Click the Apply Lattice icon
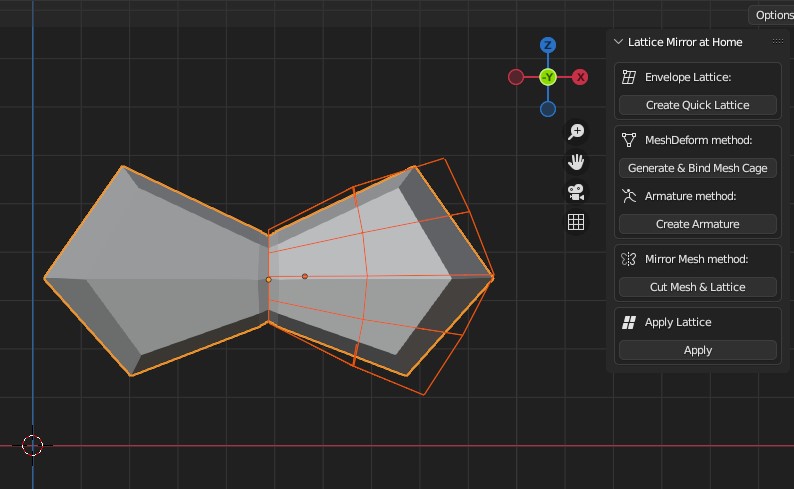The image size is (794, 489). pyautogui.click(x=629, y=322)
